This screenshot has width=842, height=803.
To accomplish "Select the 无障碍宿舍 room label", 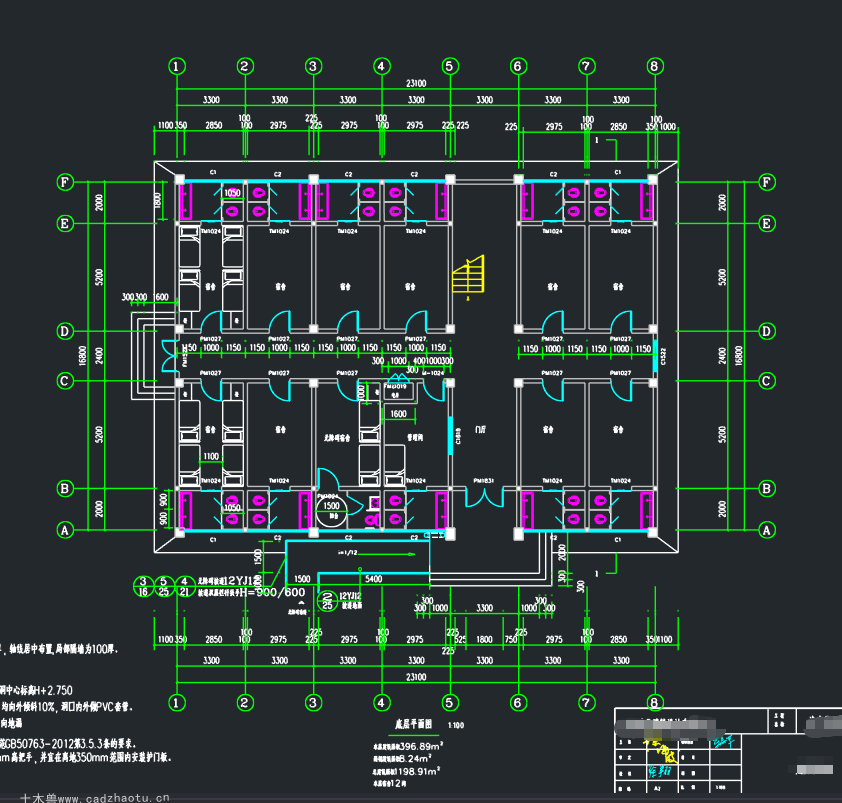I will [x=337, y=438].
